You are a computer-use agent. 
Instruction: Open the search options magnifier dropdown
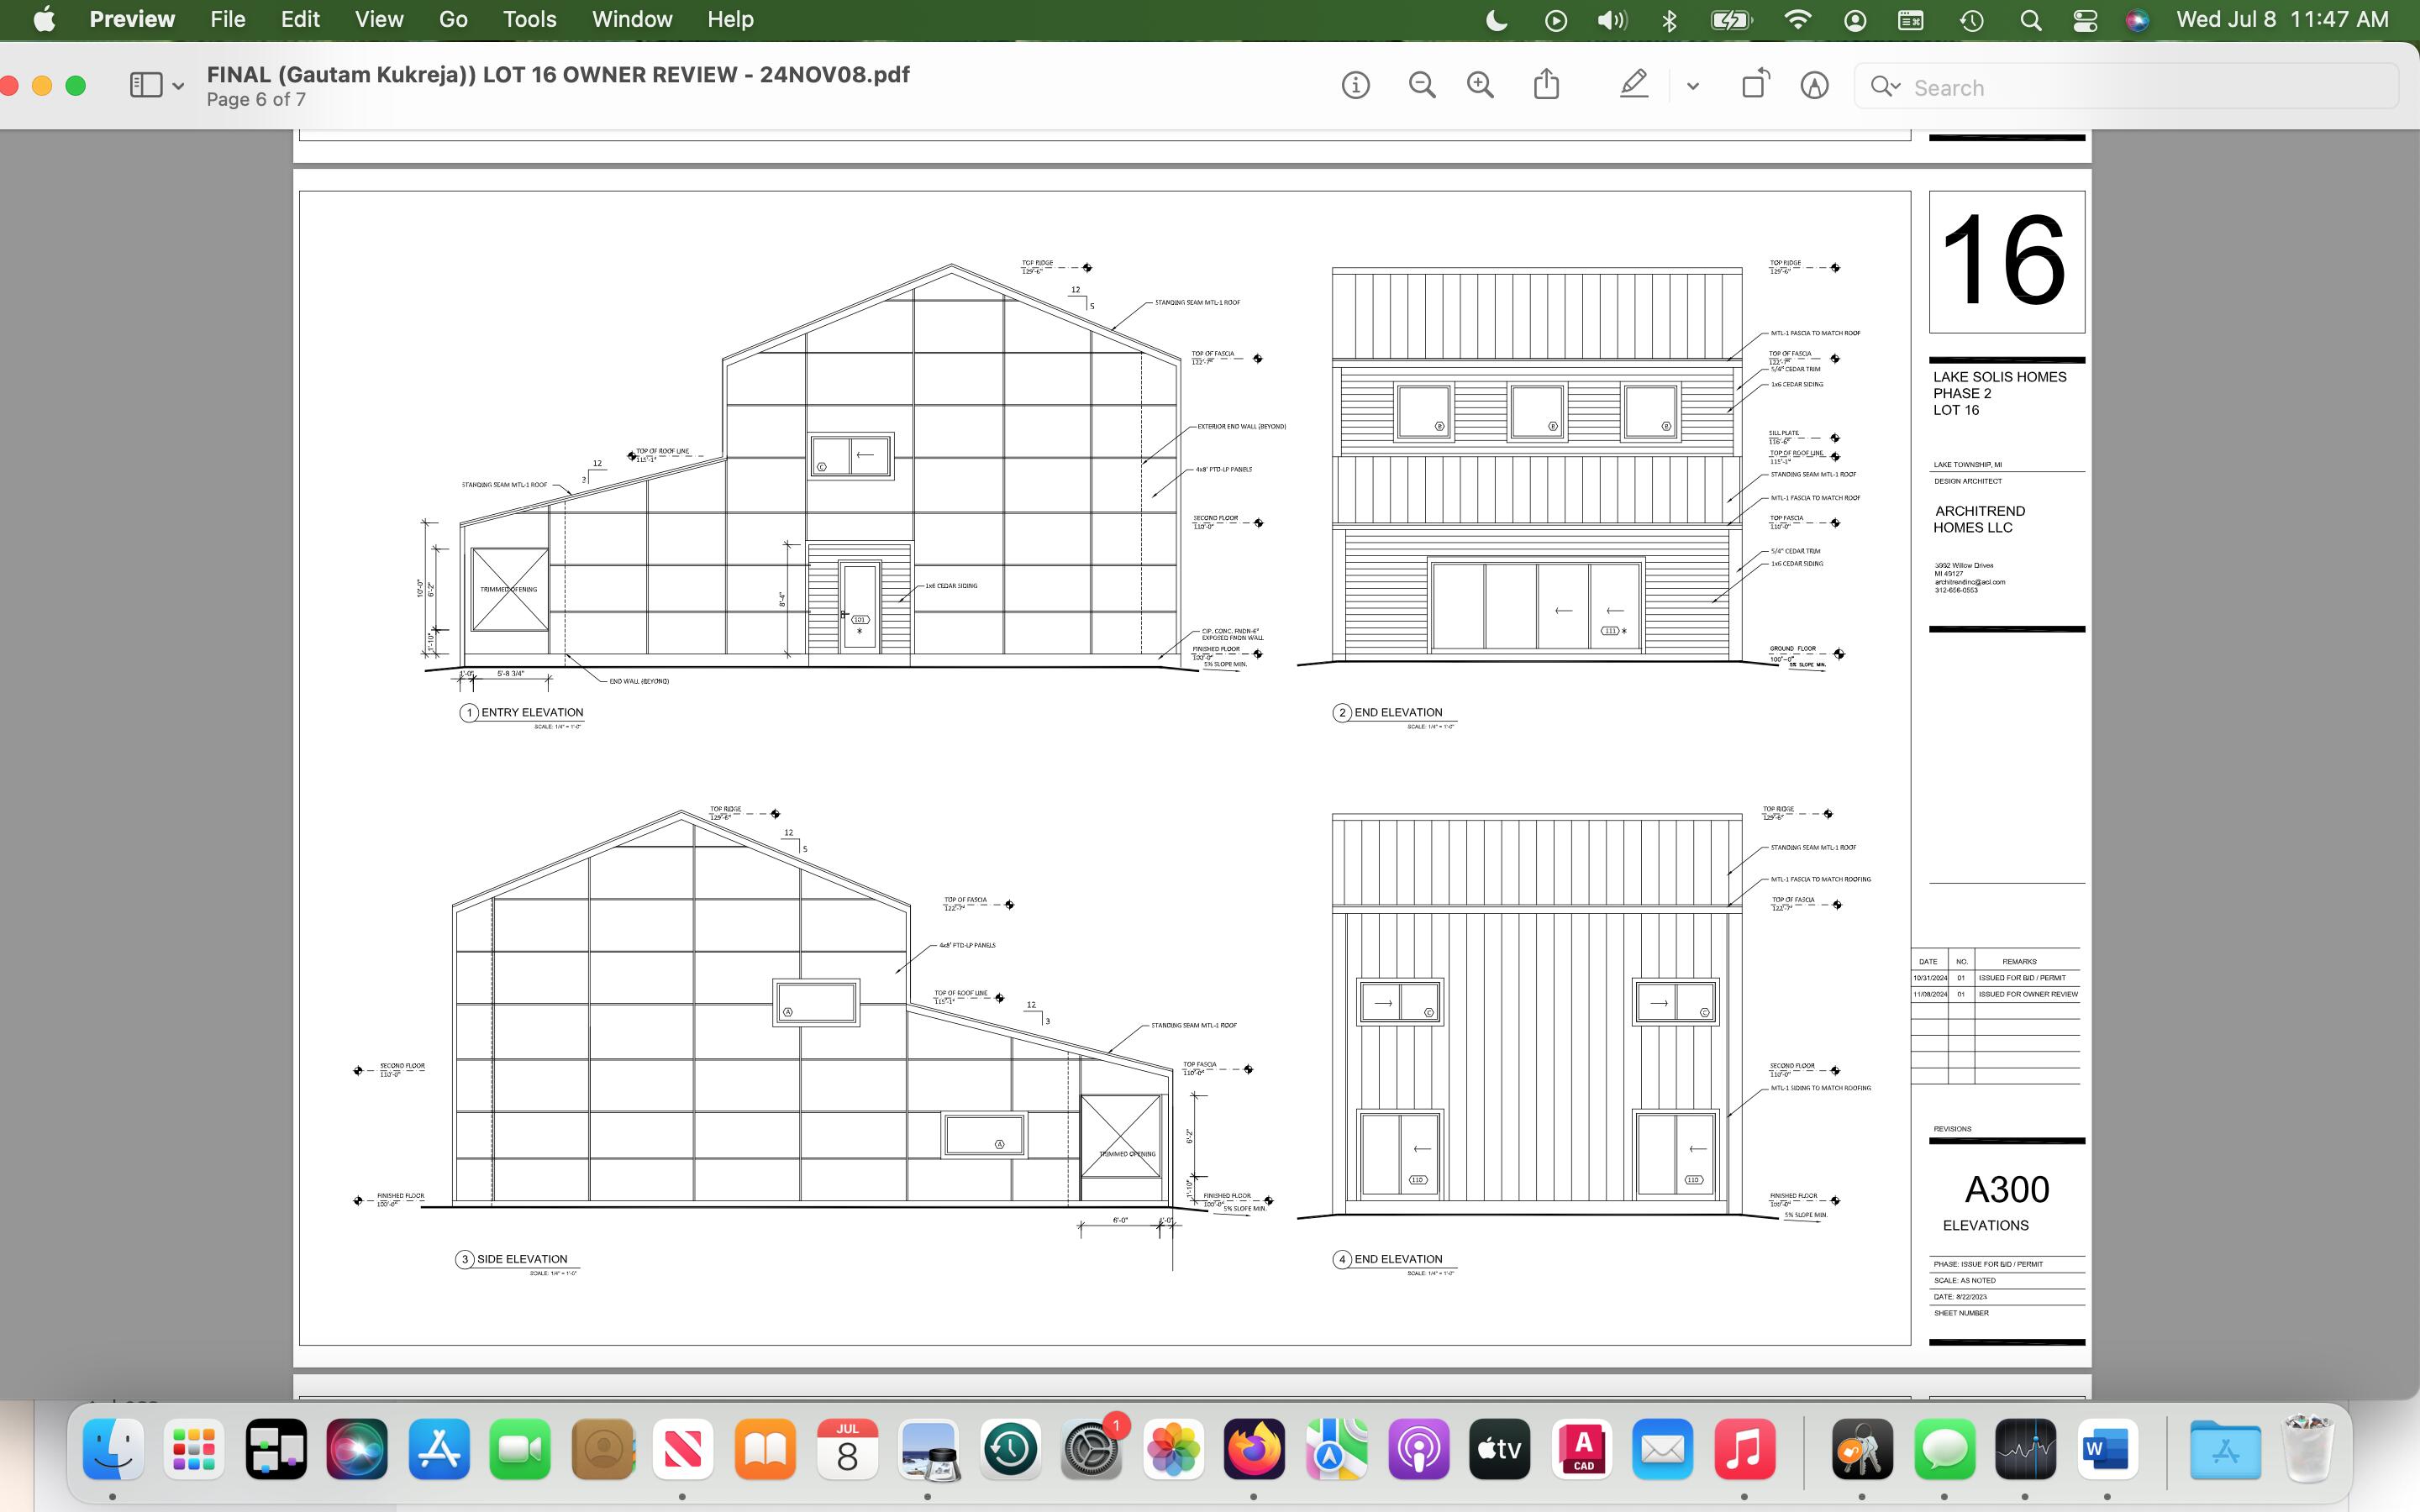(1885, 87)
